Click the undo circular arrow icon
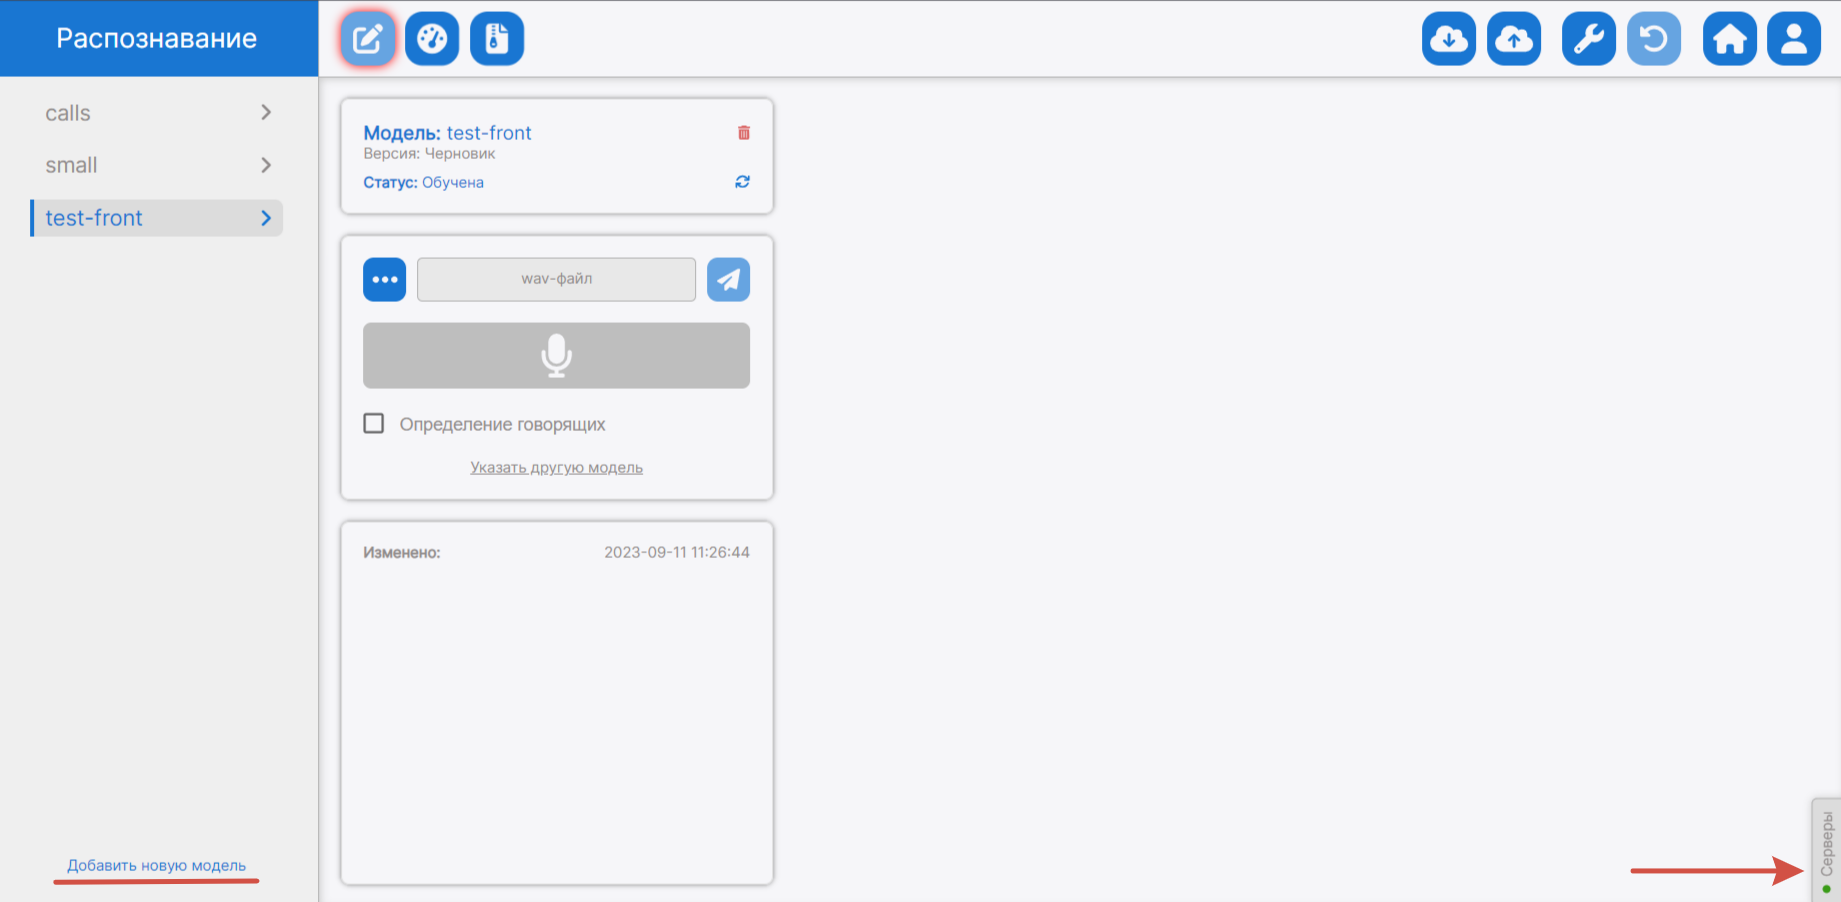 pos(1653,39)
